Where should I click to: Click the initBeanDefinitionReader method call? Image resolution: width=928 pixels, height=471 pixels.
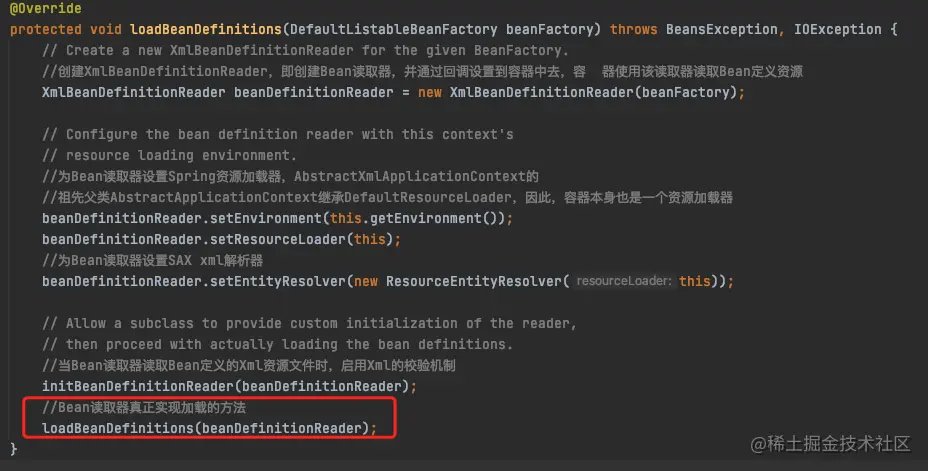(138, 386)
